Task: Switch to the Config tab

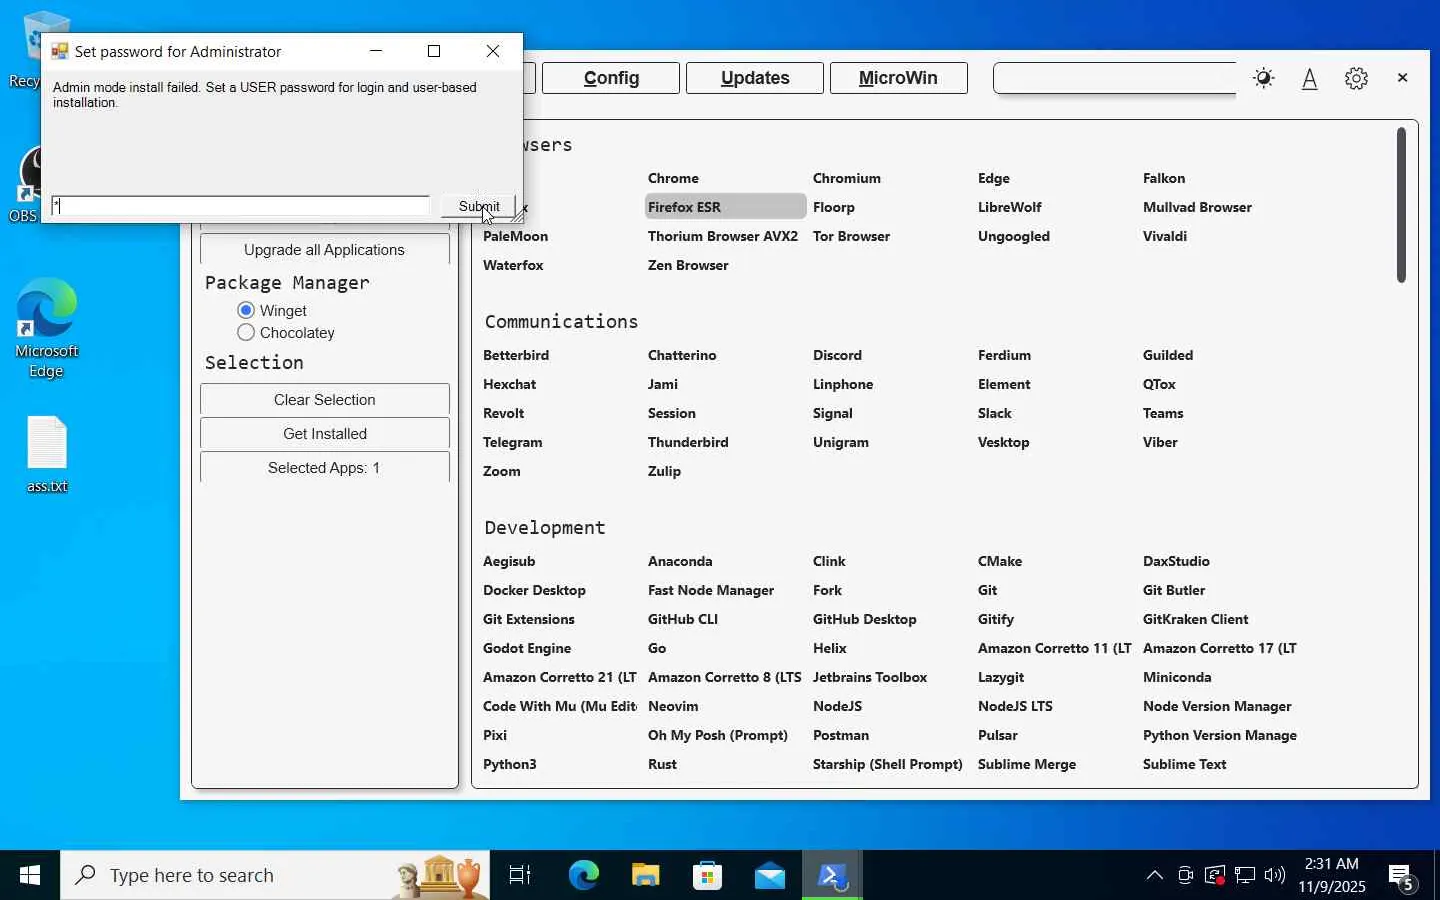Action: click(x=611, y=78)
